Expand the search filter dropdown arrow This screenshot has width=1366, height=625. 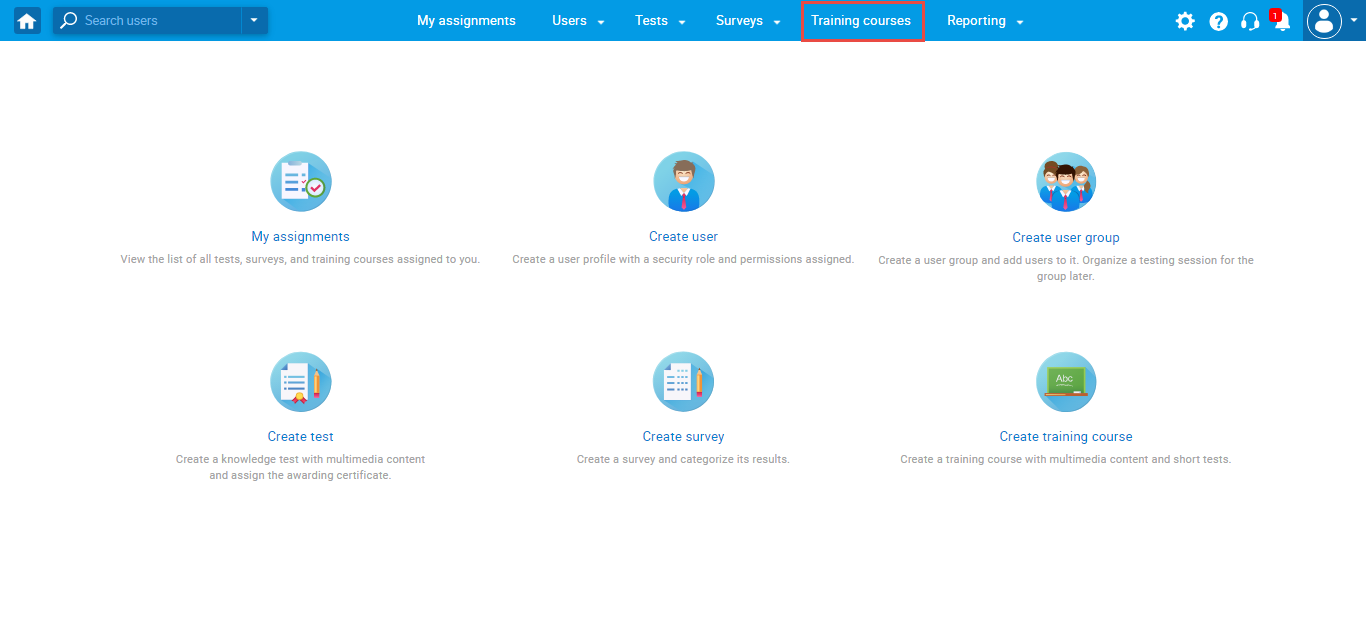(x=254, y=21)
